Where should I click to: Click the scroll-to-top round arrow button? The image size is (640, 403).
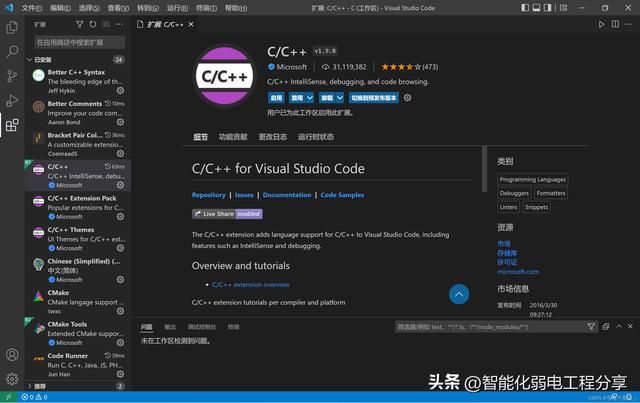pos(459,294)
